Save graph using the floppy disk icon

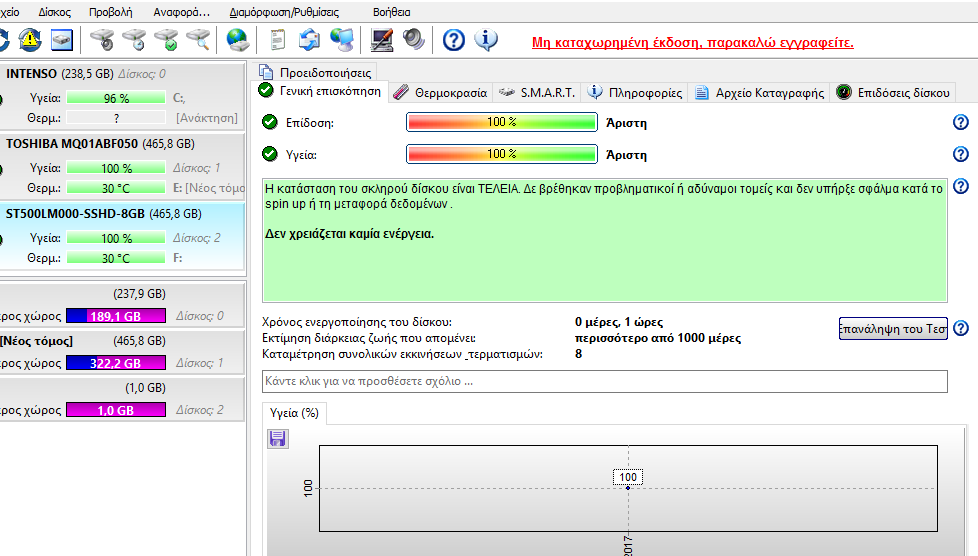278,438
